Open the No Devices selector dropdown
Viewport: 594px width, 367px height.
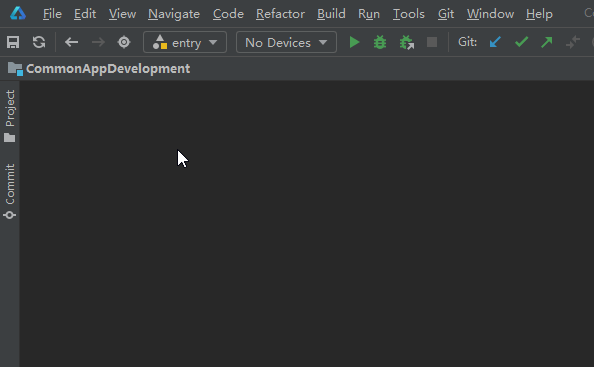[286, 42]
